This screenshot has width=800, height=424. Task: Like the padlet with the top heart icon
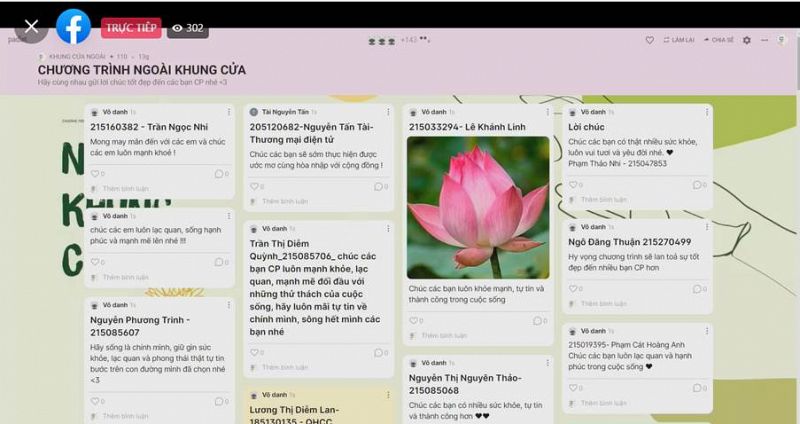pyautogui.click(x=649, y=40)
